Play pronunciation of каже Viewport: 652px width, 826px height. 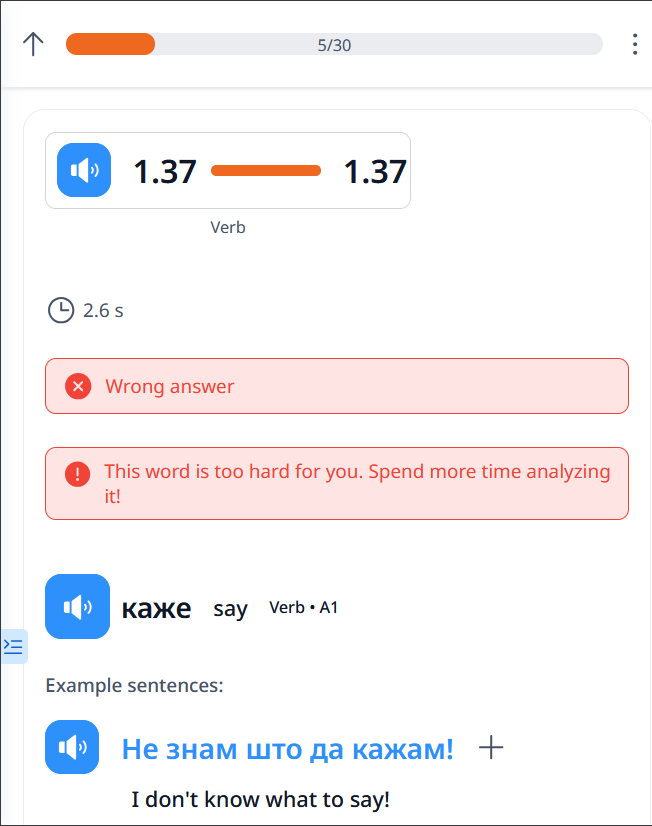[x=77, y=606]
